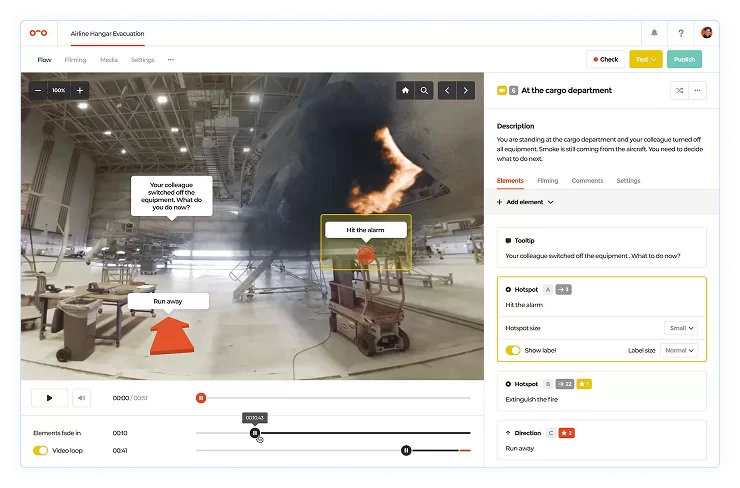Switch to the Filming tab in top navigation
The image size is (740, 488).
[75, 60]
